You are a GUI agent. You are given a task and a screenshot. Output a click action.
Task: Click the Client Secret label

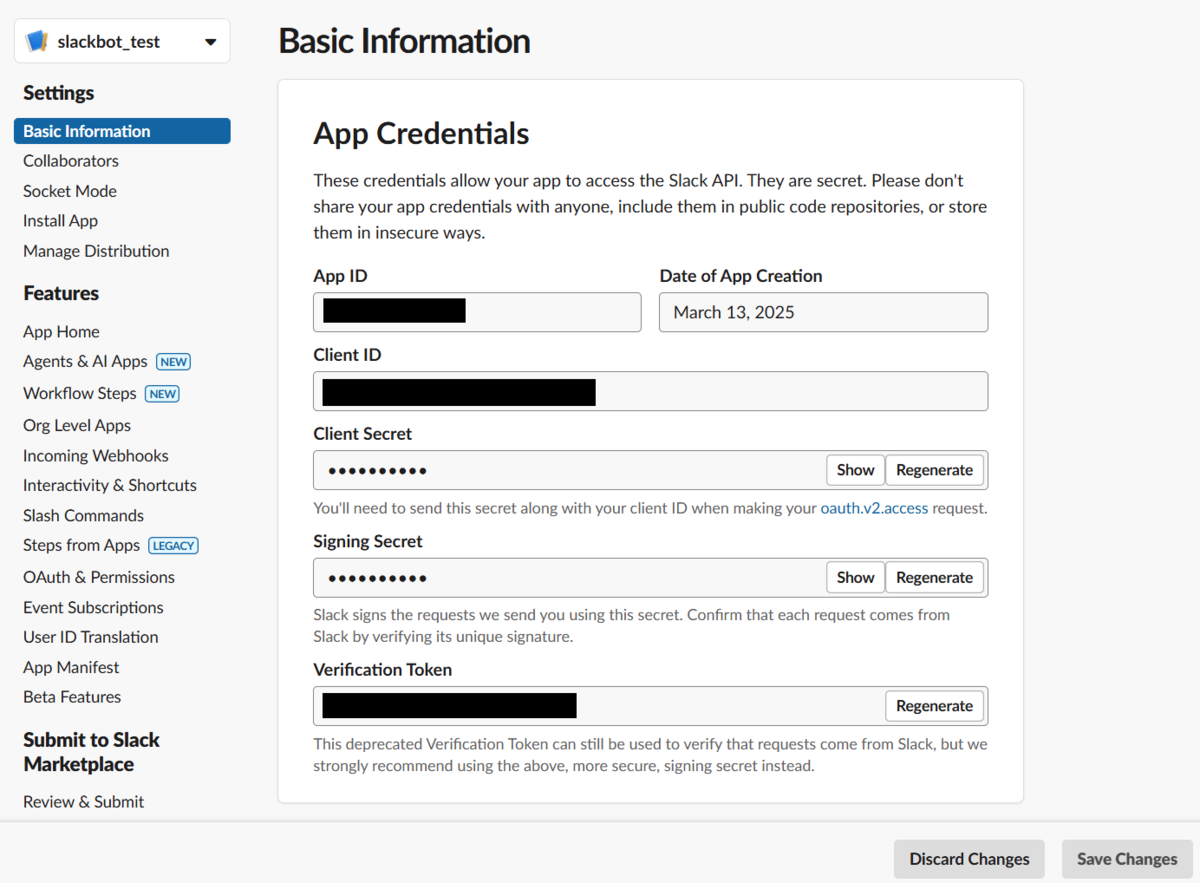click(362, 434)
